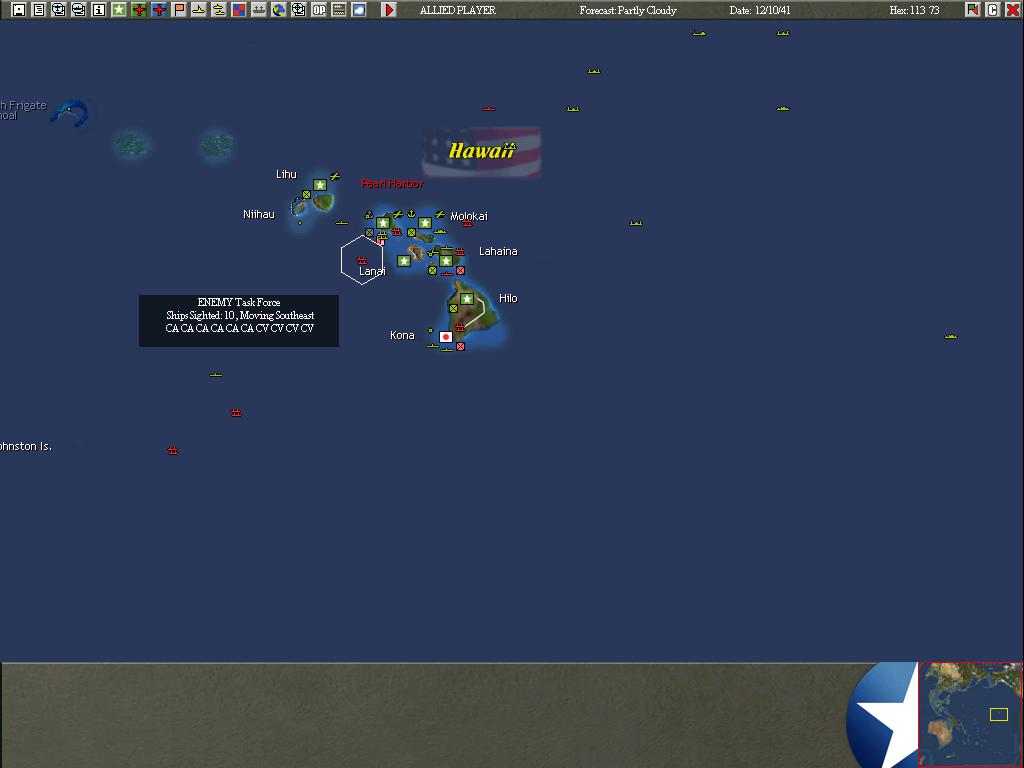1024x768 pixels.
Task: Select the Pearl Harbor star base icon
Action: pyautogui.click(x=383, y=223)
